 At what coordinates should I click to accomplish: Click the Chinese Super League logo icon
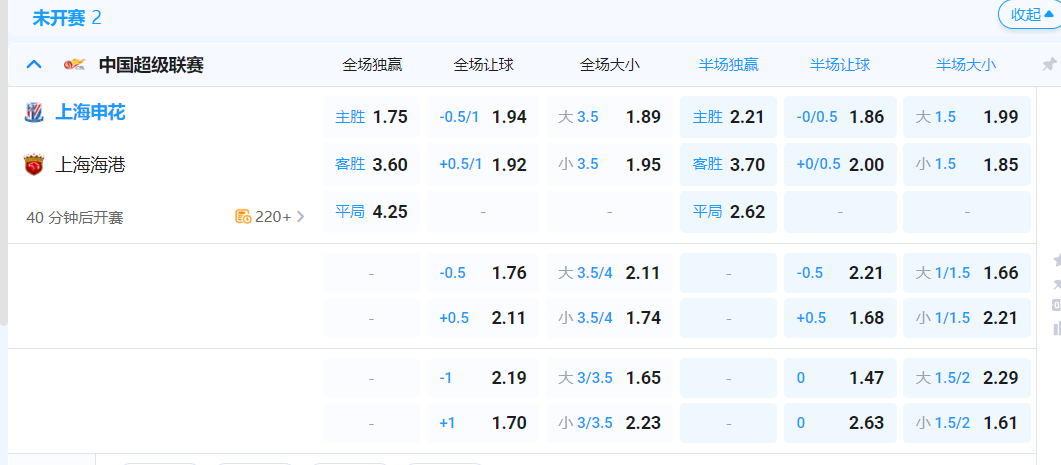(x=74, y=65)
